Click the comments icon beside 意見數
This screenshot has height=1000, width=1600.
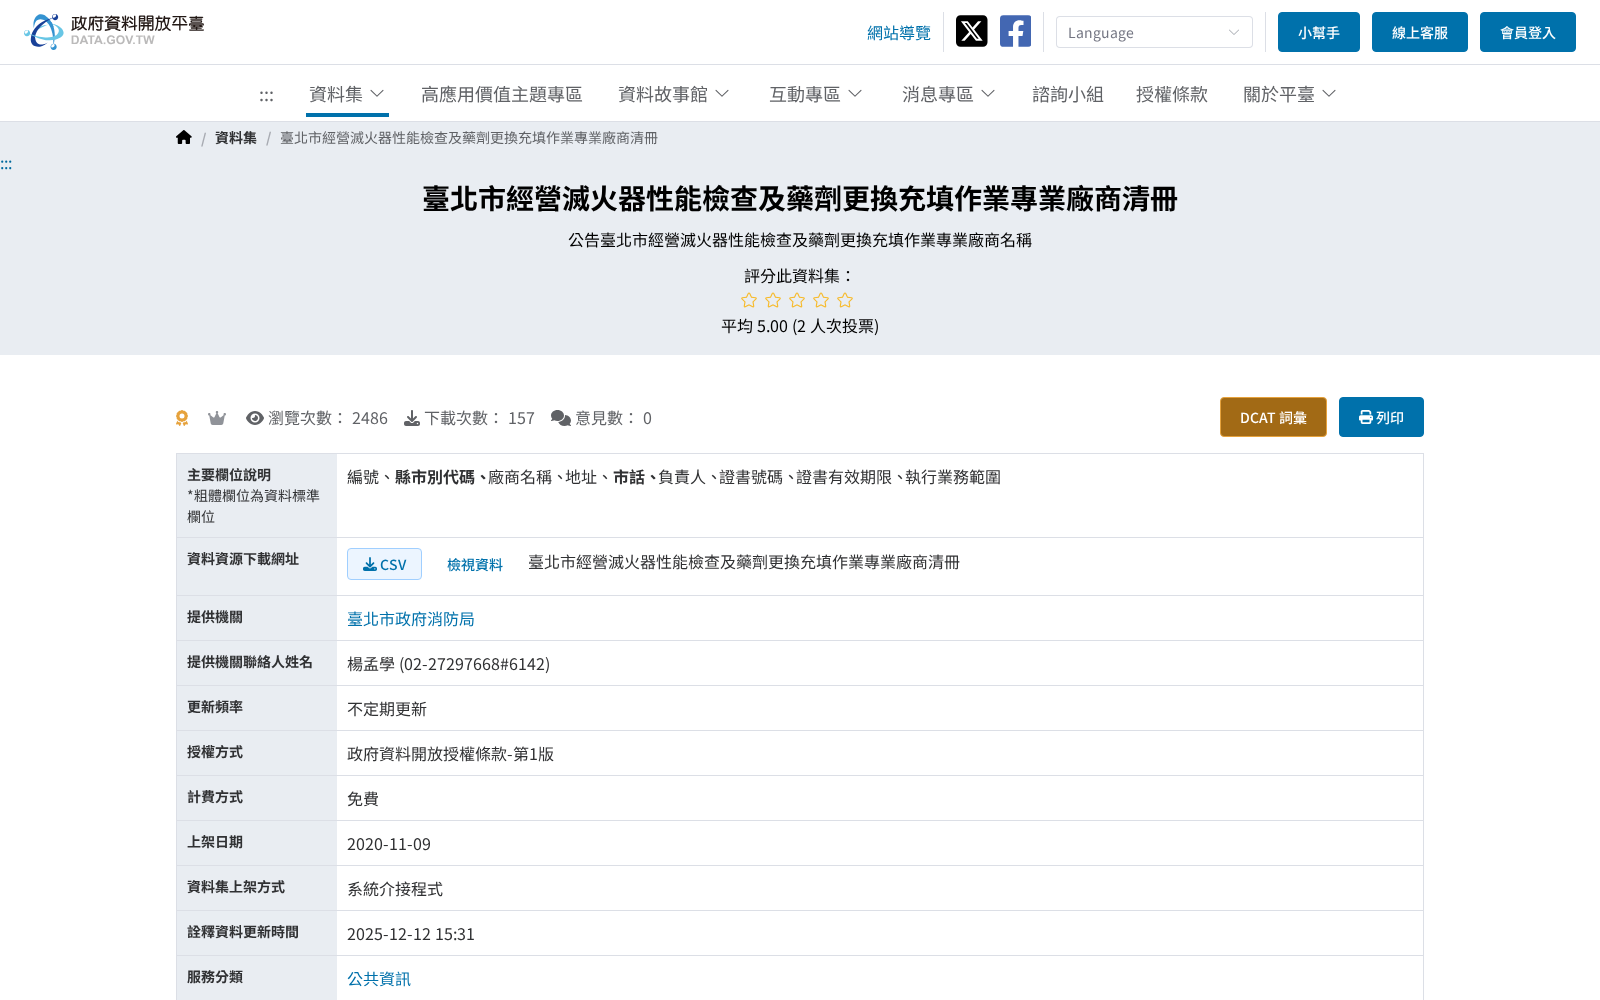pyautogui.click(x=561, y=418)
